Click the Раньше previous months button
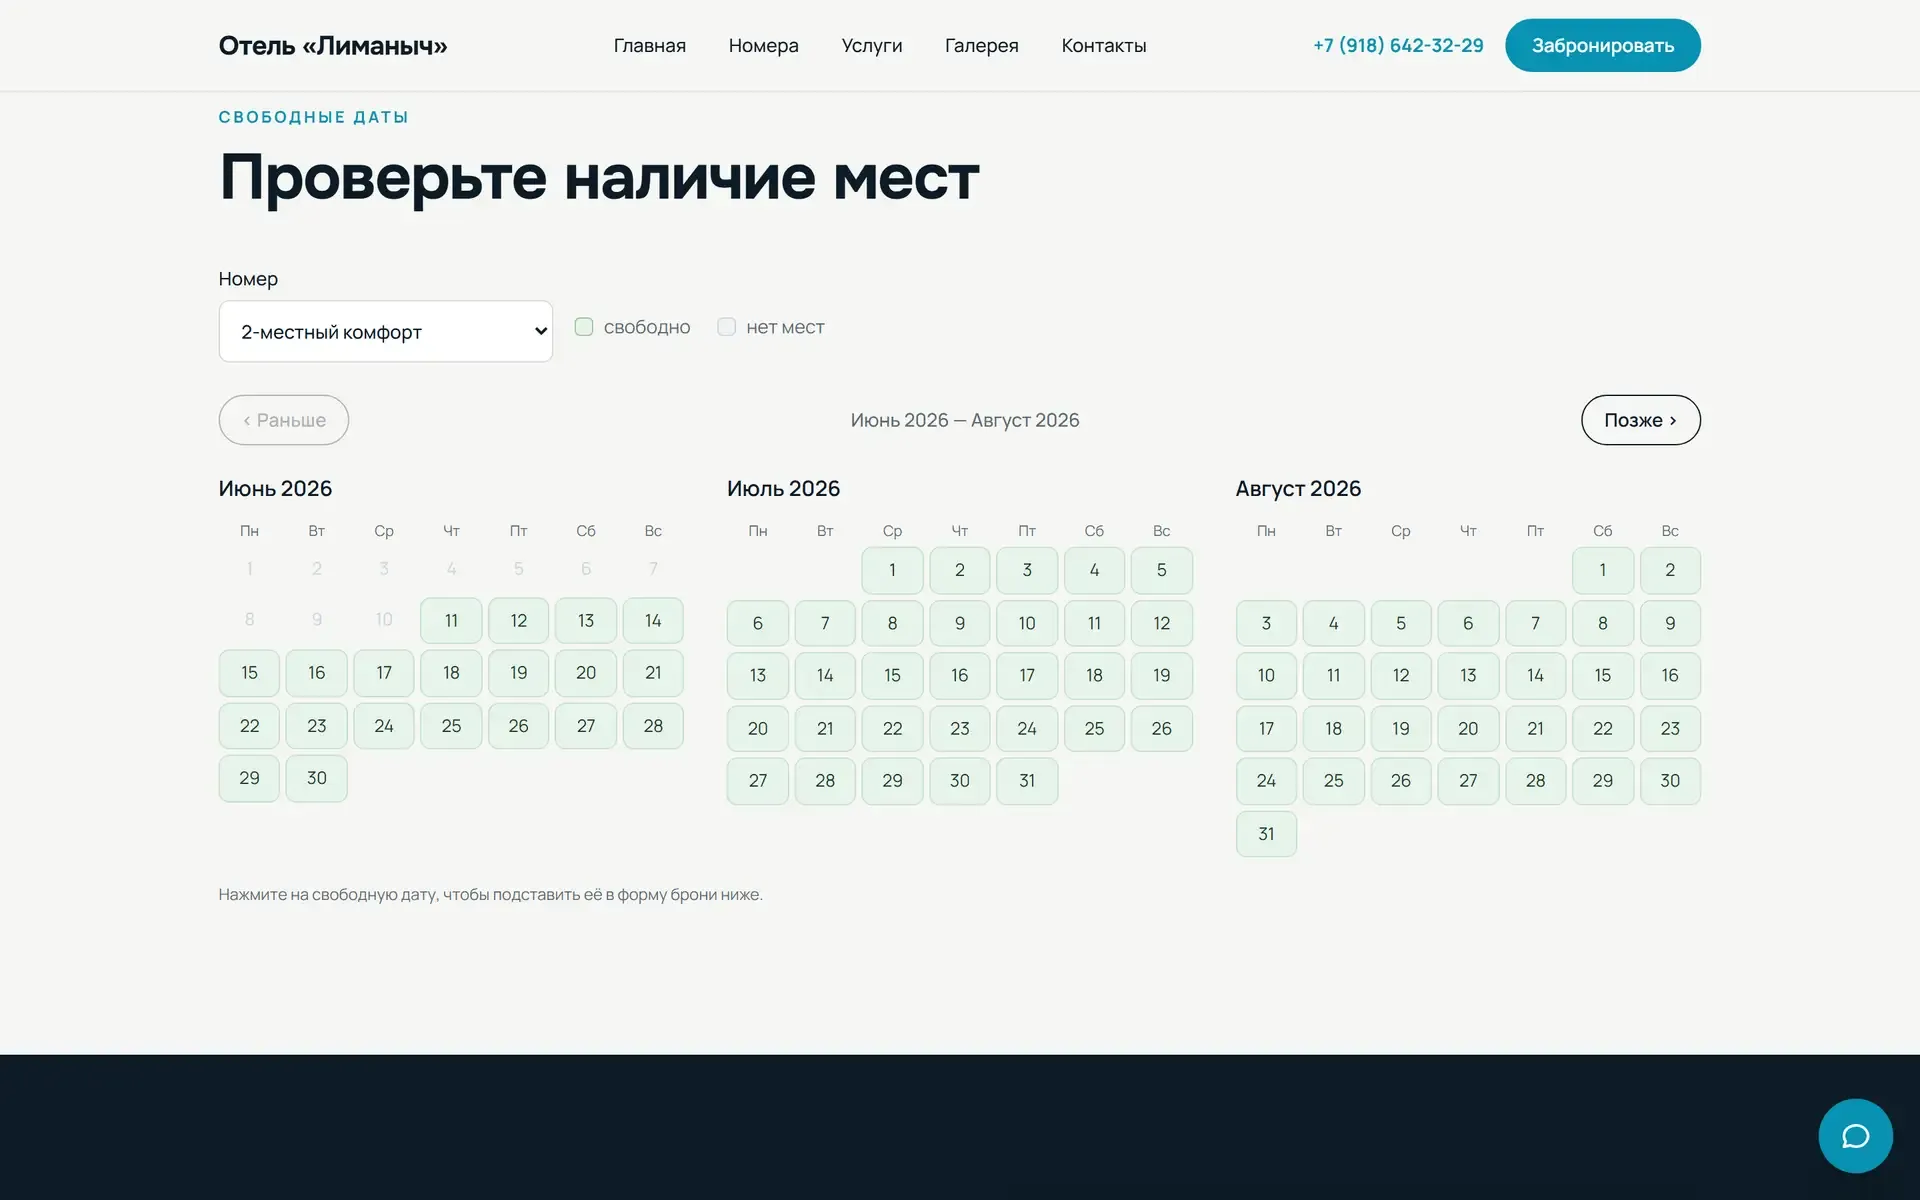The image size is (1920, 1200). [284, 420]
